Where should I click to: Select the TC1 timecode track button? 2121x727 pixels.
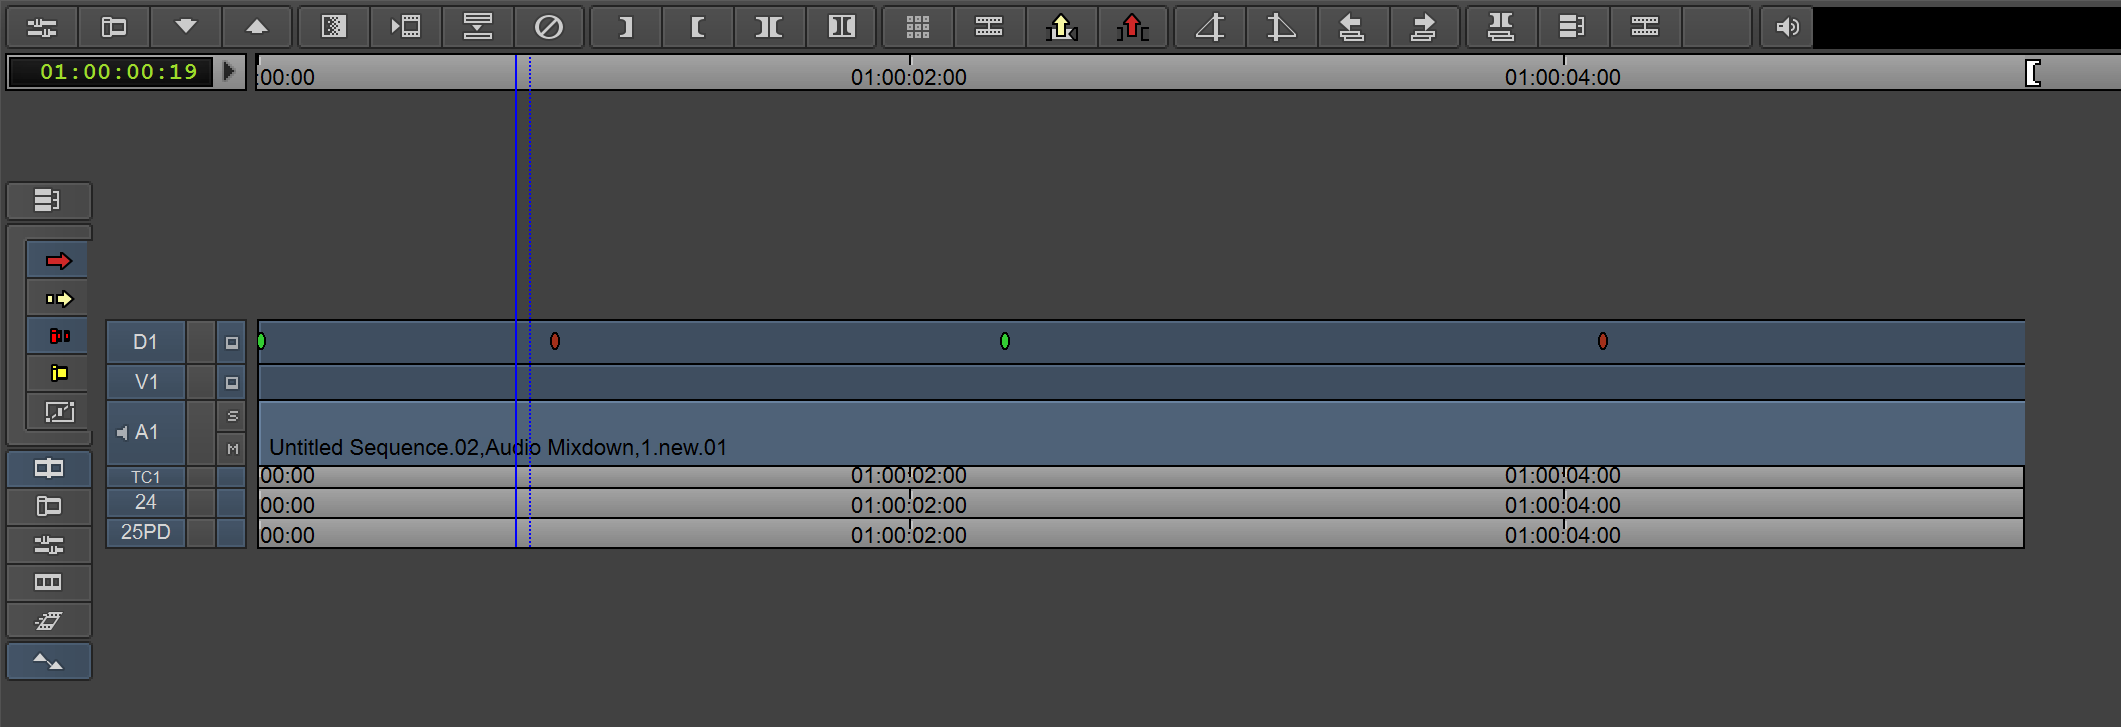point(146,477)
